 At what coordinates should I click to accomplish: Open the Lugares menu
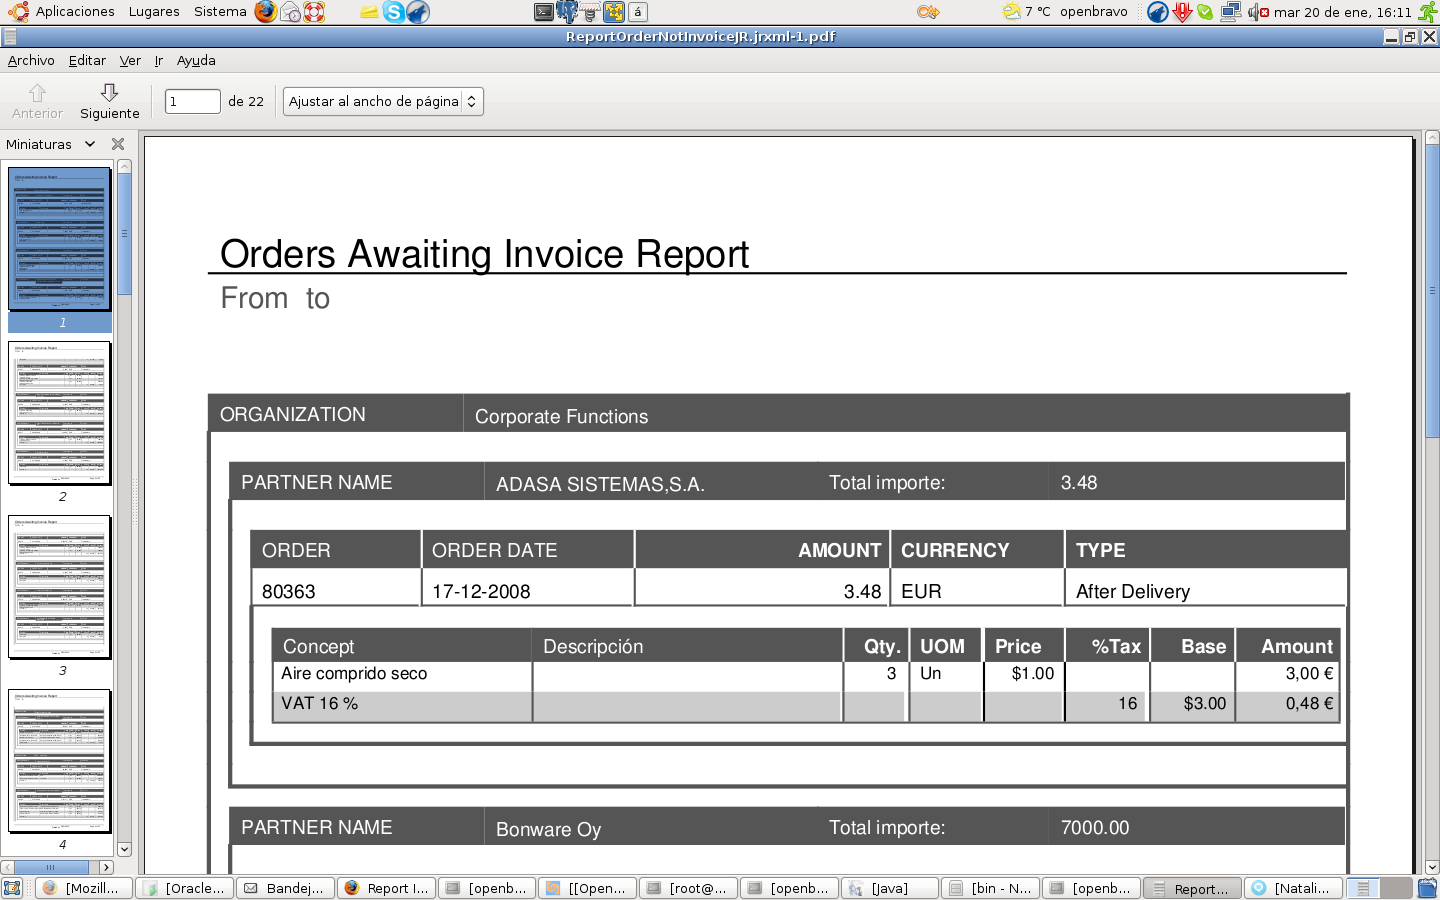(154, 12)
